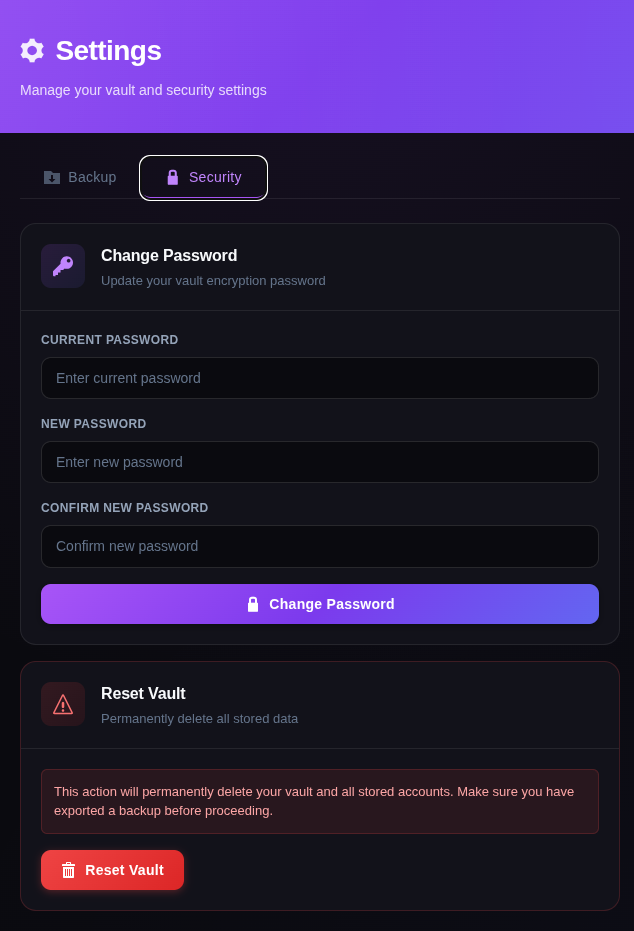Click the Change Password section header
This screenshot has width=634, height=931.
click(x=168, y=256)
